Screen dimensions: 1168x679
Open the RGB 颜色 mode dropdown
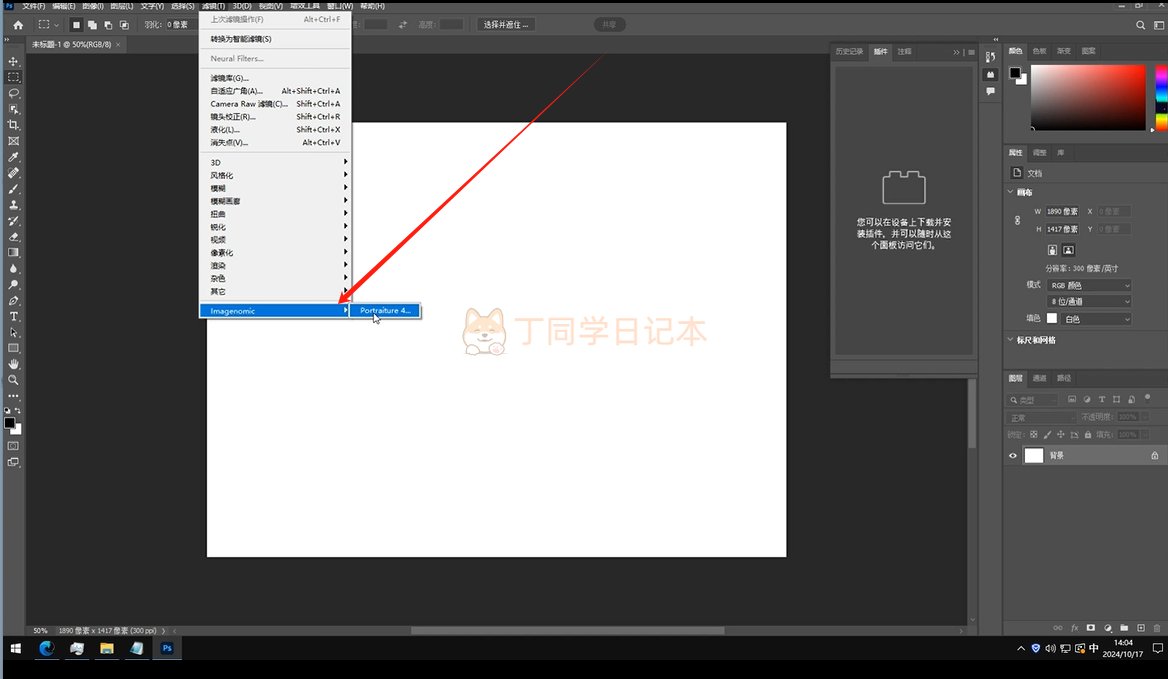click(1089, 285)
